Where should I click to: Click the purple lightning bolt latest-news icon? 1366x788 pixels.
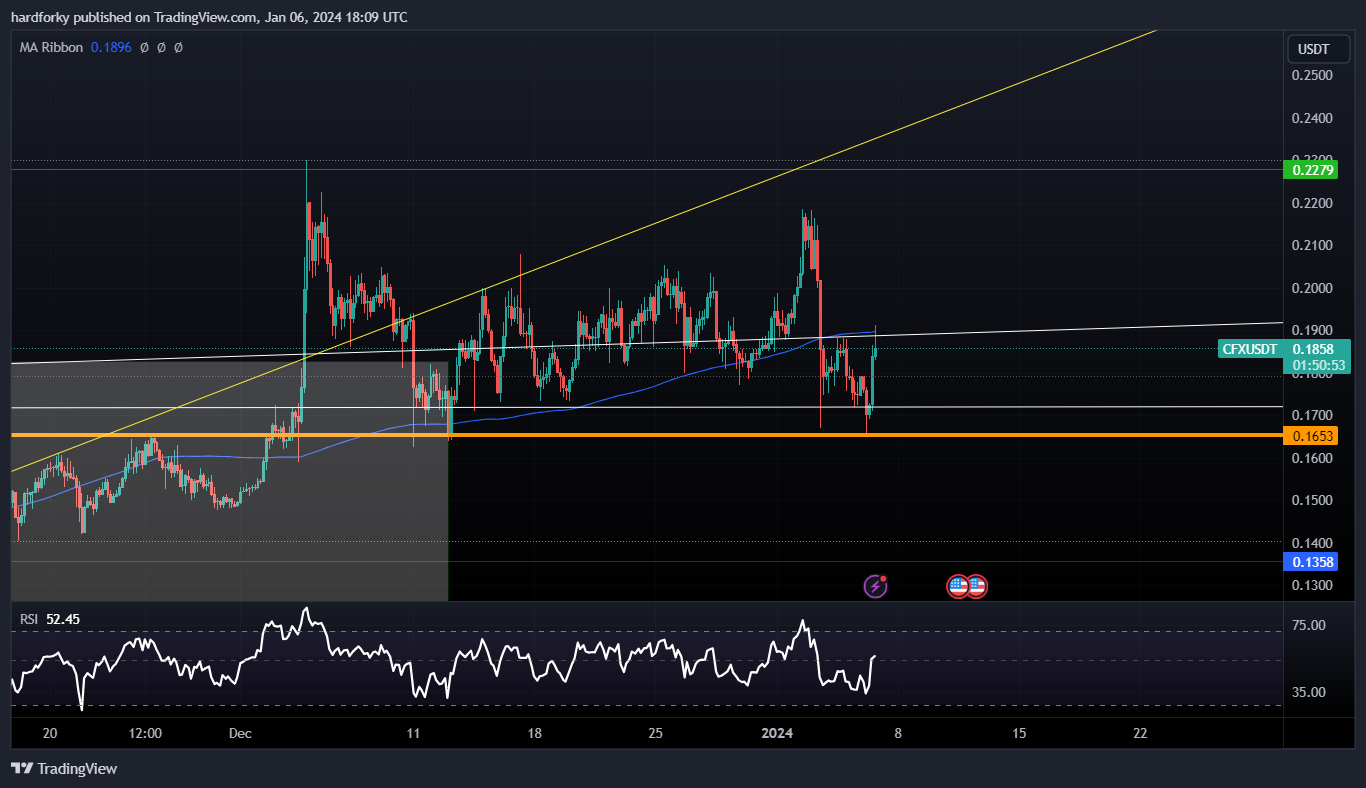click(x=876, y=586)
